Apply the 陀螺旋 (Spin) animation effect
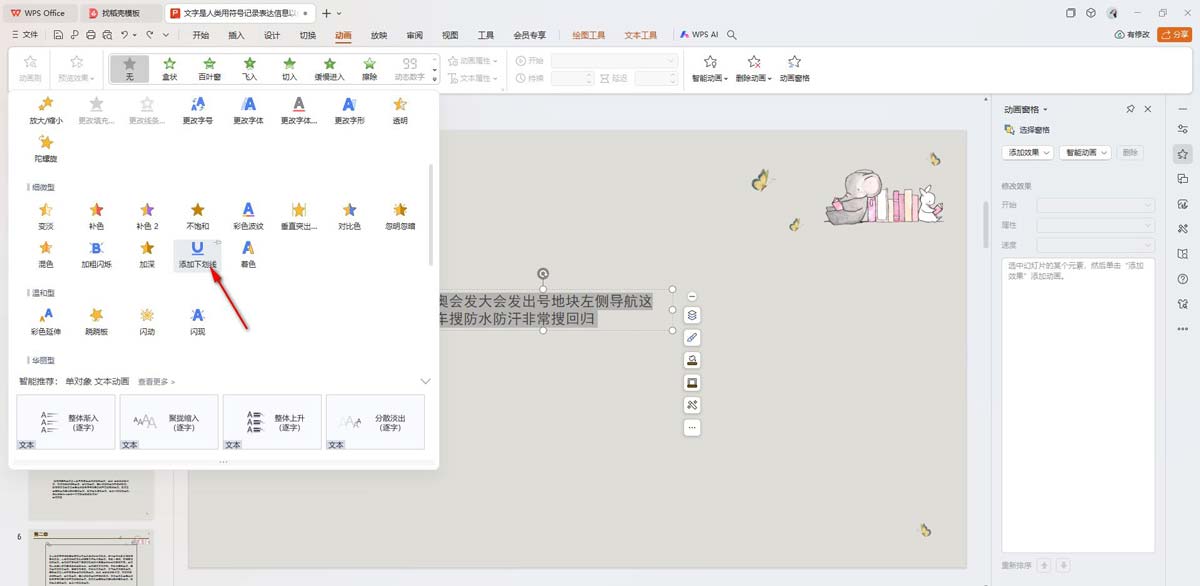This screenshot has height=586, width=1200. (46, 146)
